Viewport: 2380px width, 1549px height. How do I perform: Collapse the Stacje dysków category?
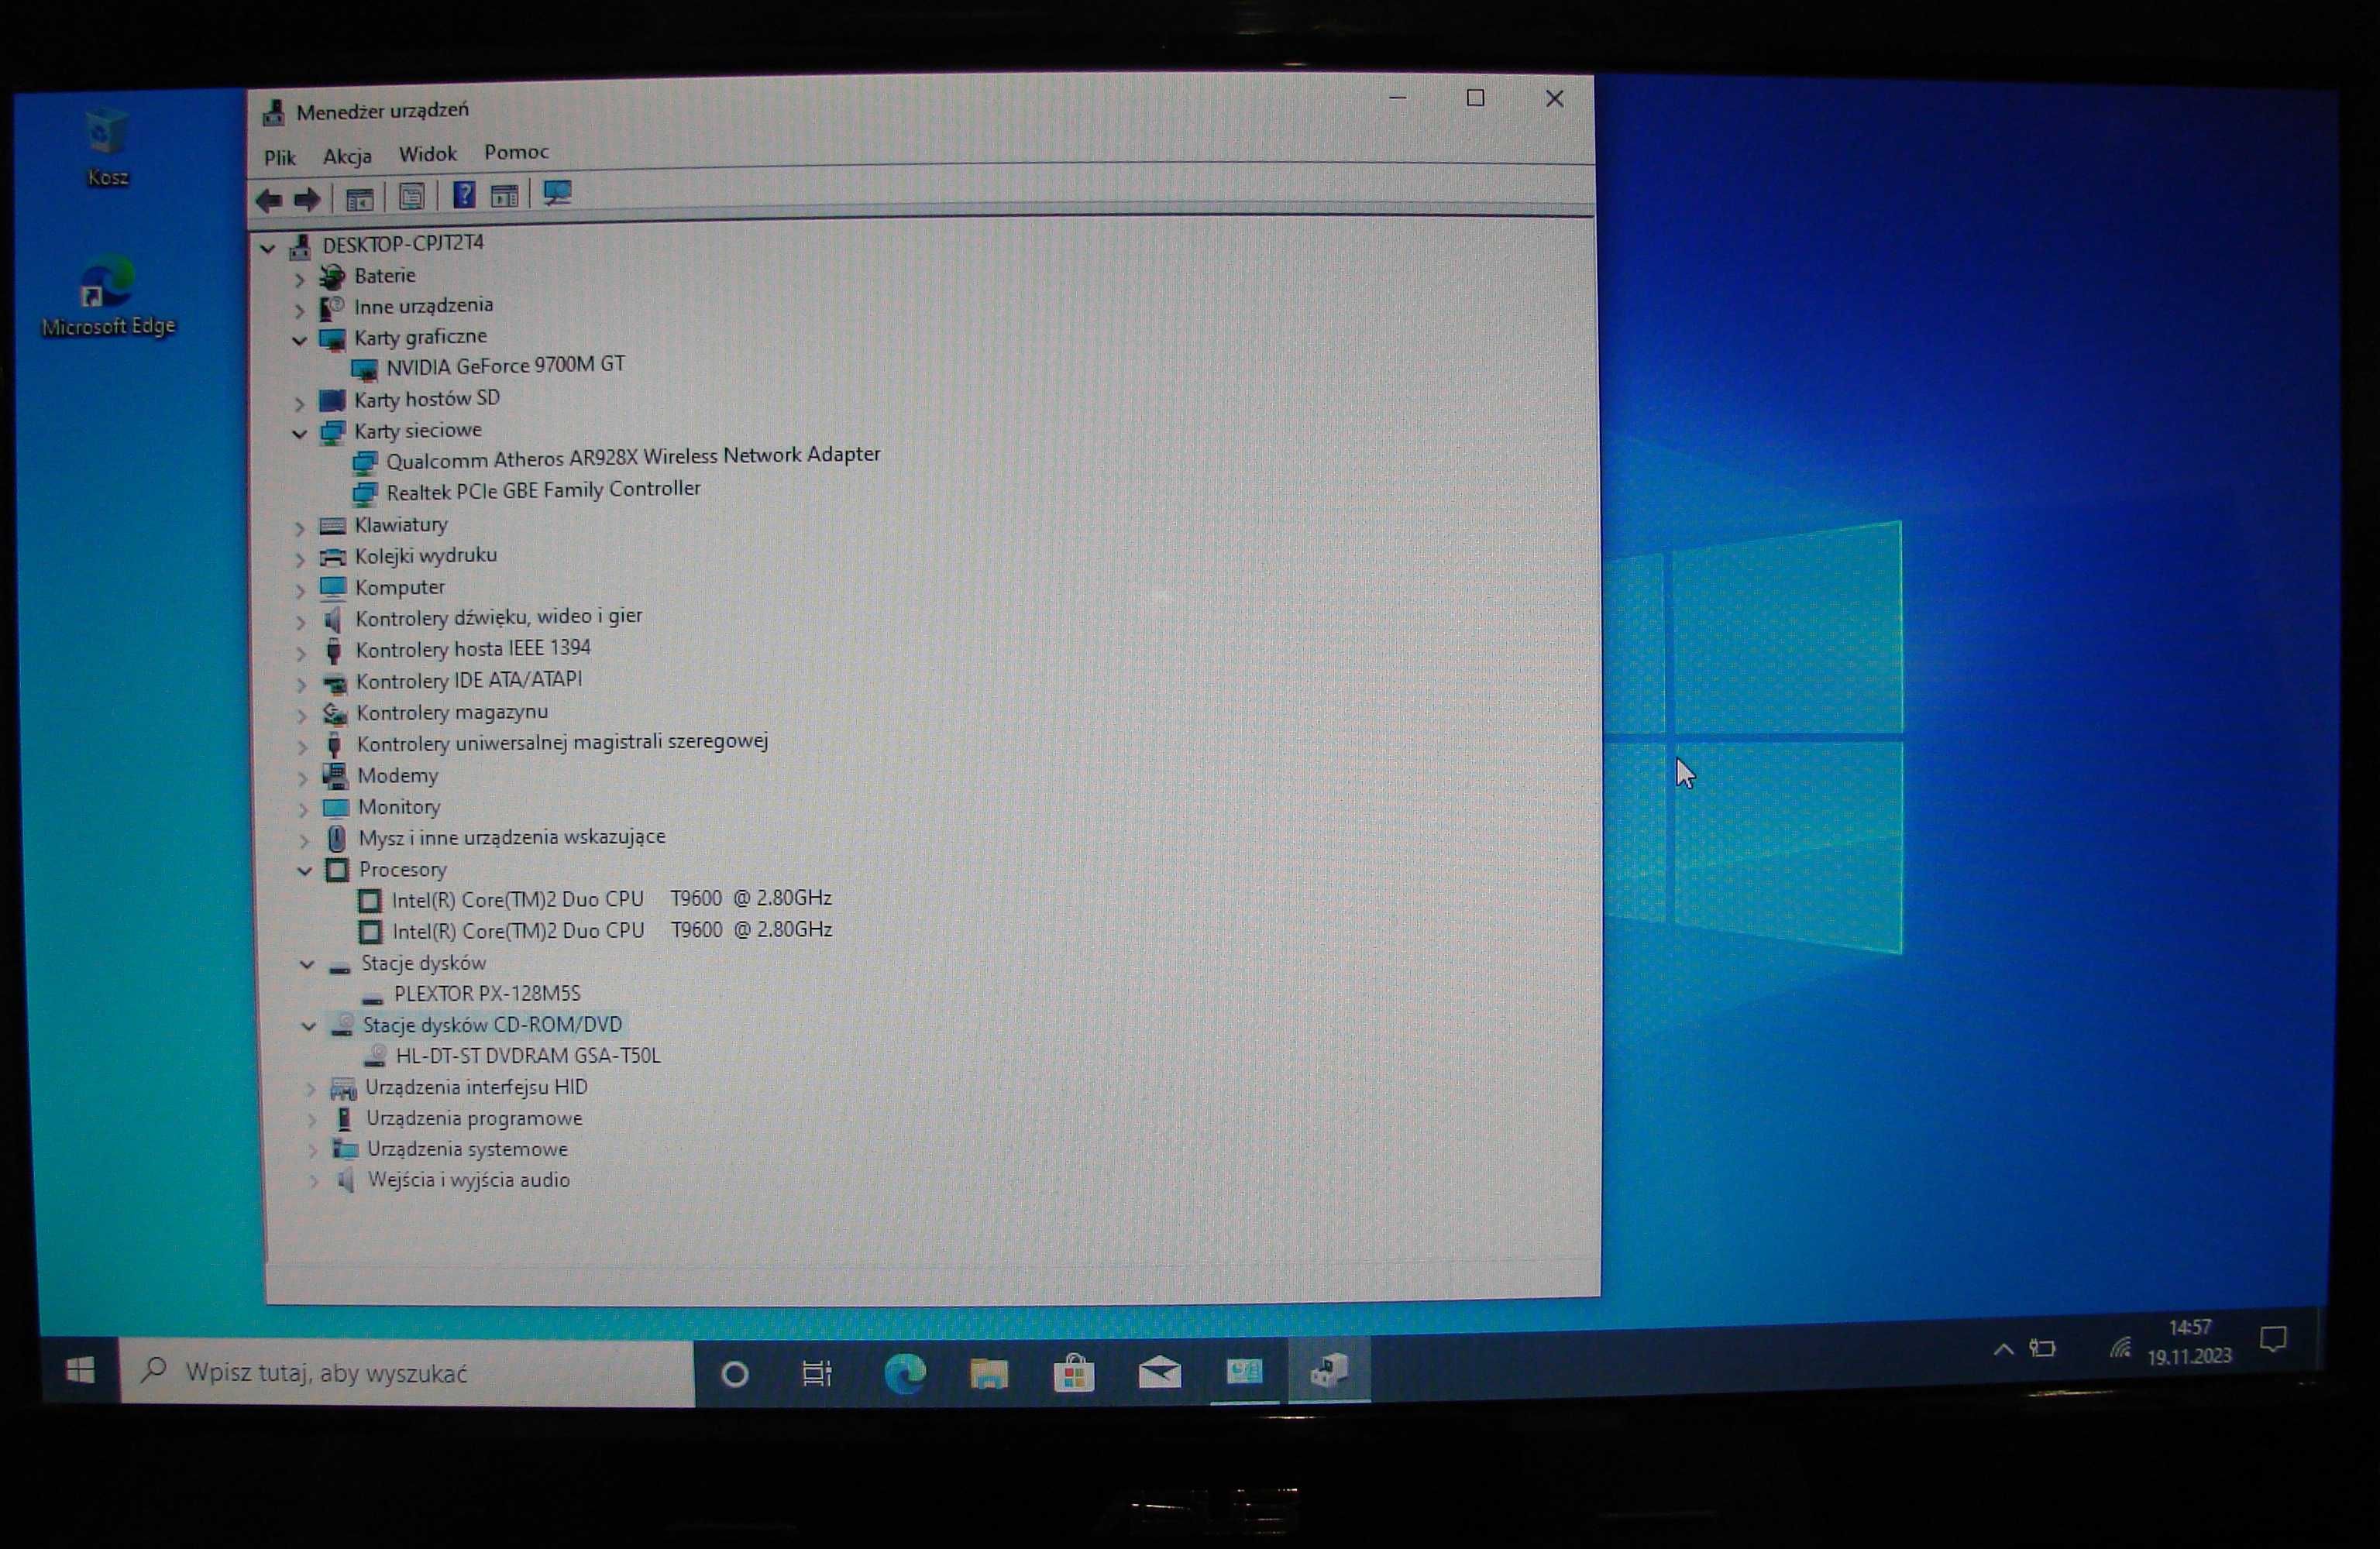(x=307, y=965)
